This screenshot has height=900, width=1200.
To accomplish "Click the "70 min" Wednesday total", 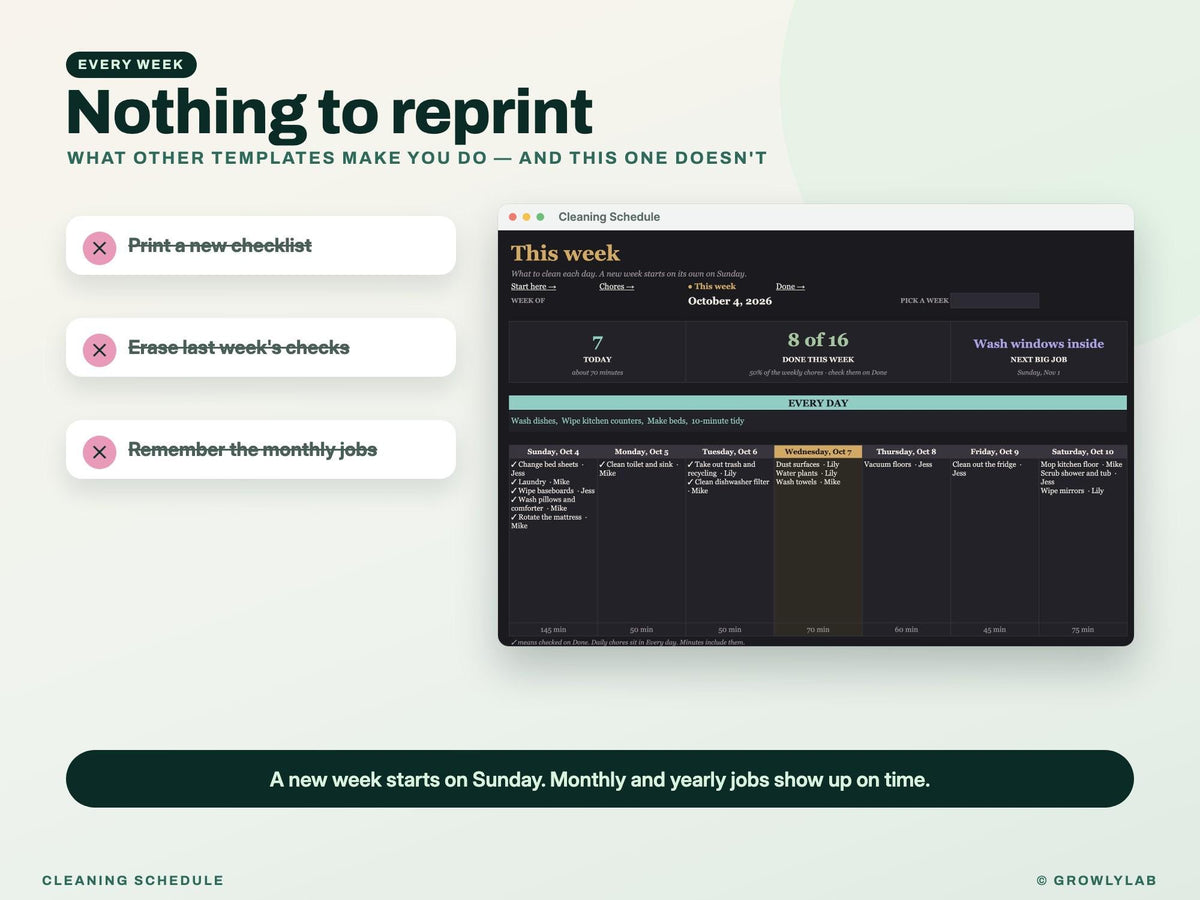I will click(x=818, y=630).
